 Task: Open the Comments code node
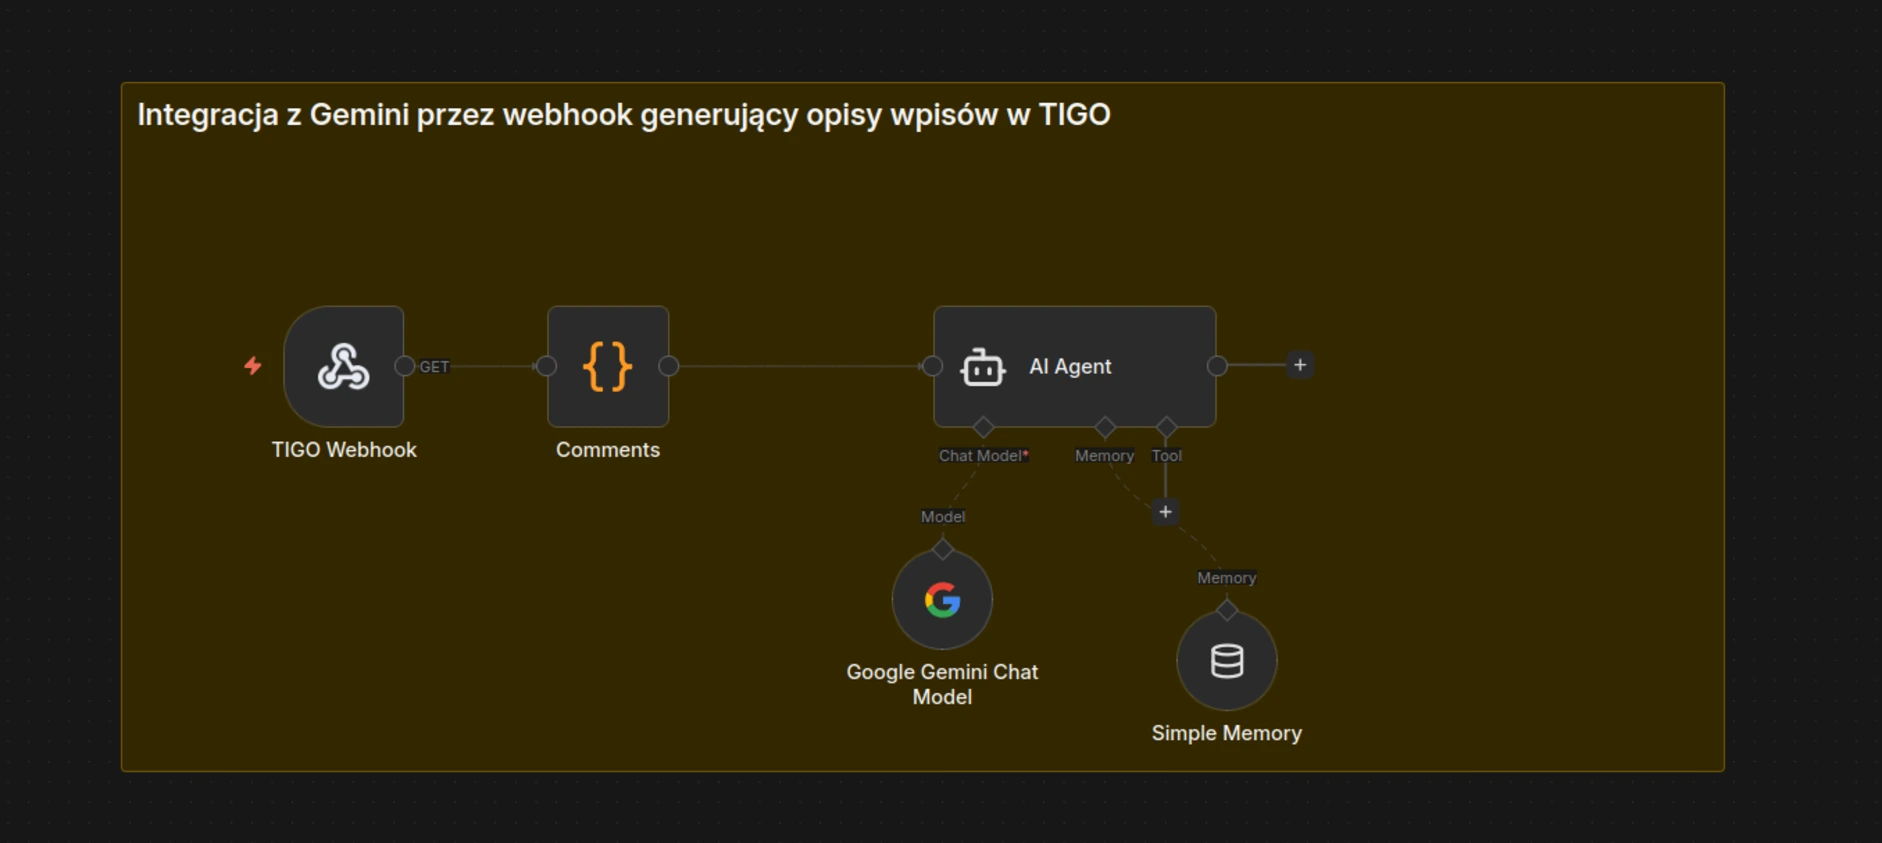[x=608, y=366]
